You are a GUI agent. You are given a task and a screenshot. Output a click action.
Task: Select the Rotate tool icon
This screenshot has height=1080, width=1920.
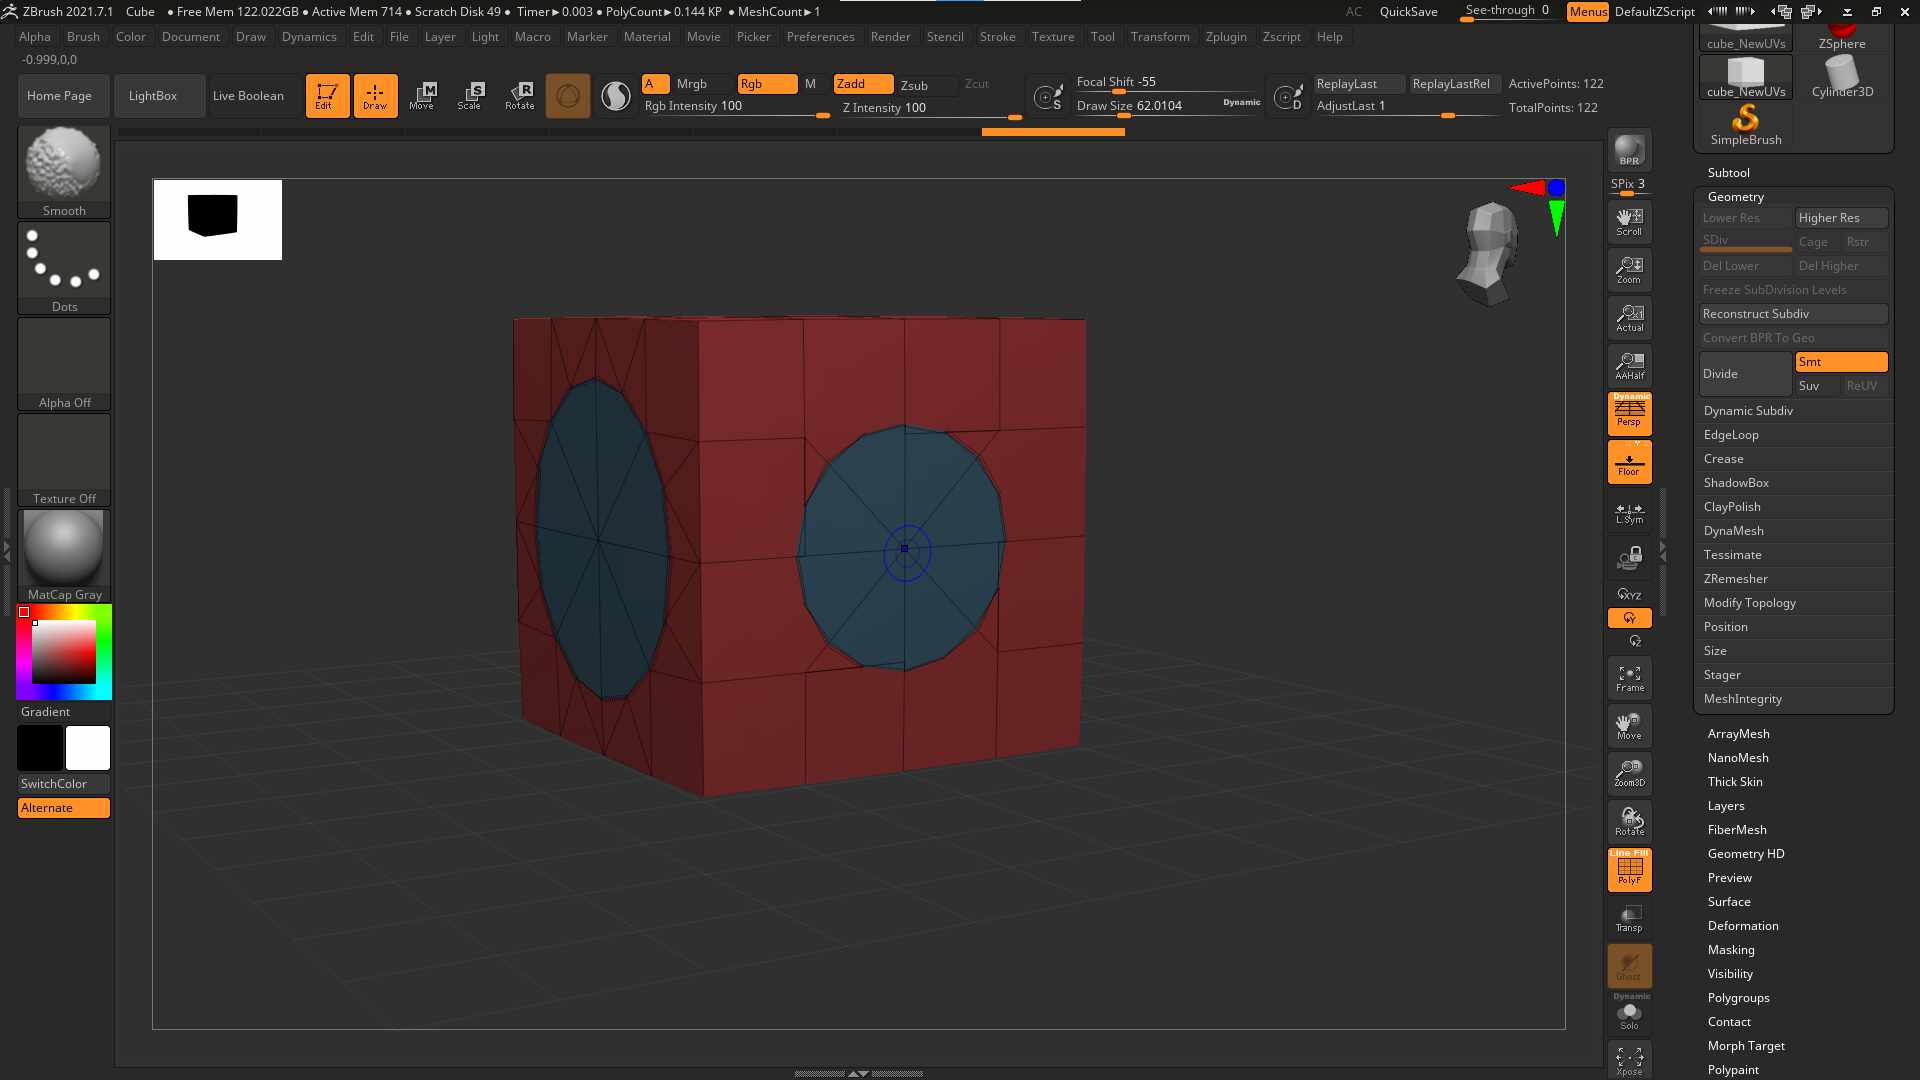point(519,96)
